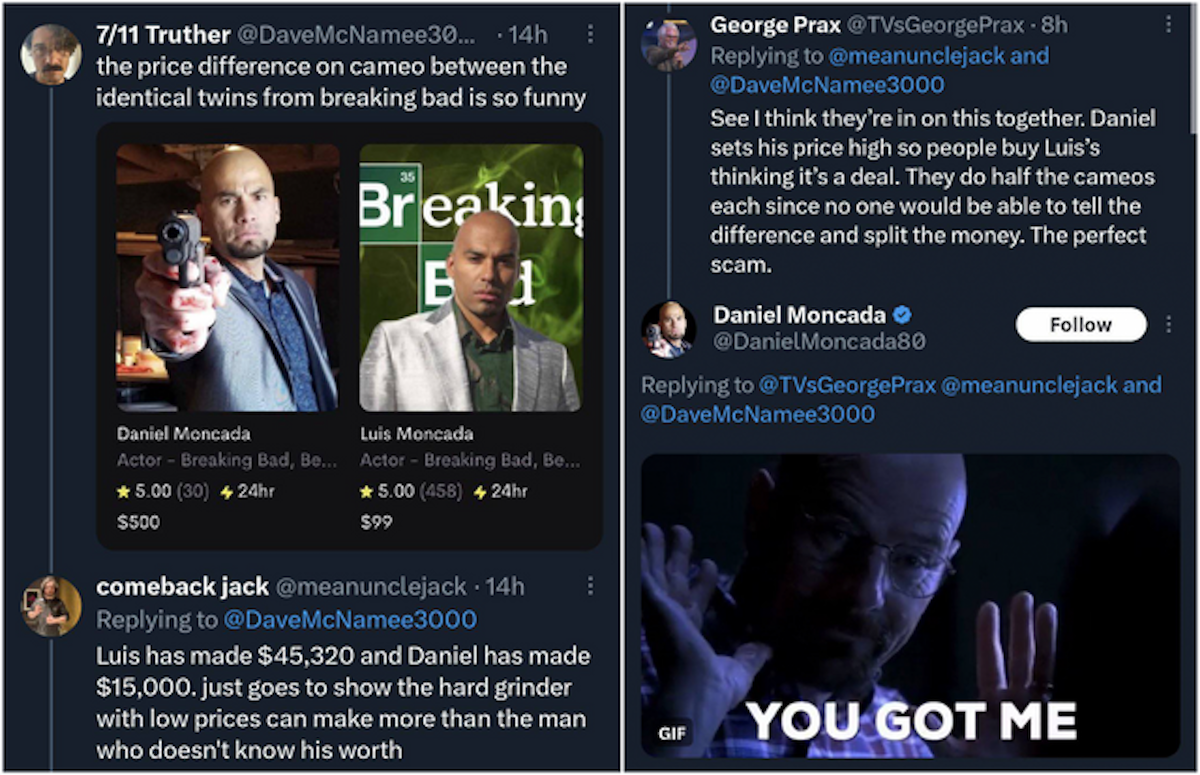Screen dimensions: 1200x775
Task: Open @TVsGeorgePrax link in Daniel's reply
Action: (x=845, y=385)
